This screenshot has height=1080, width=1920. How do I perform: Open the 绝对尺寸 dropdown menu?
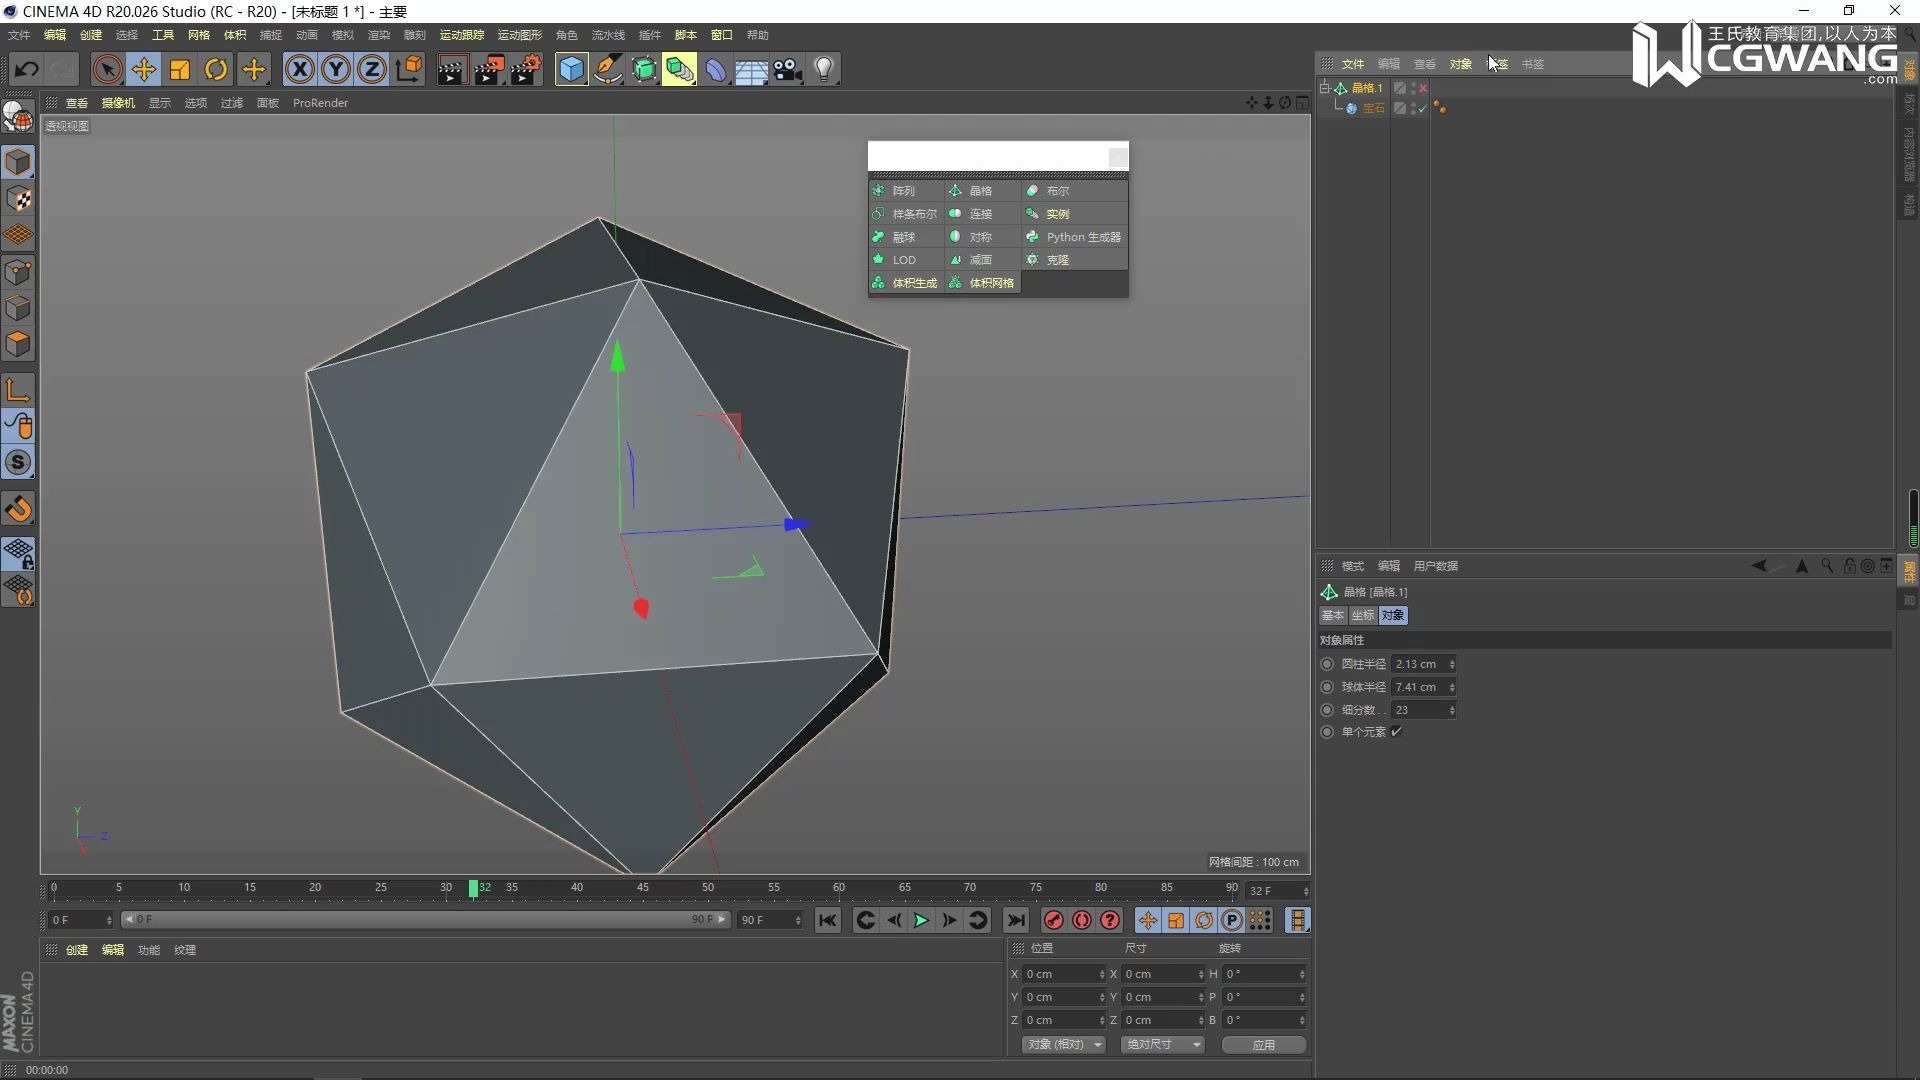point(1161,1044)
